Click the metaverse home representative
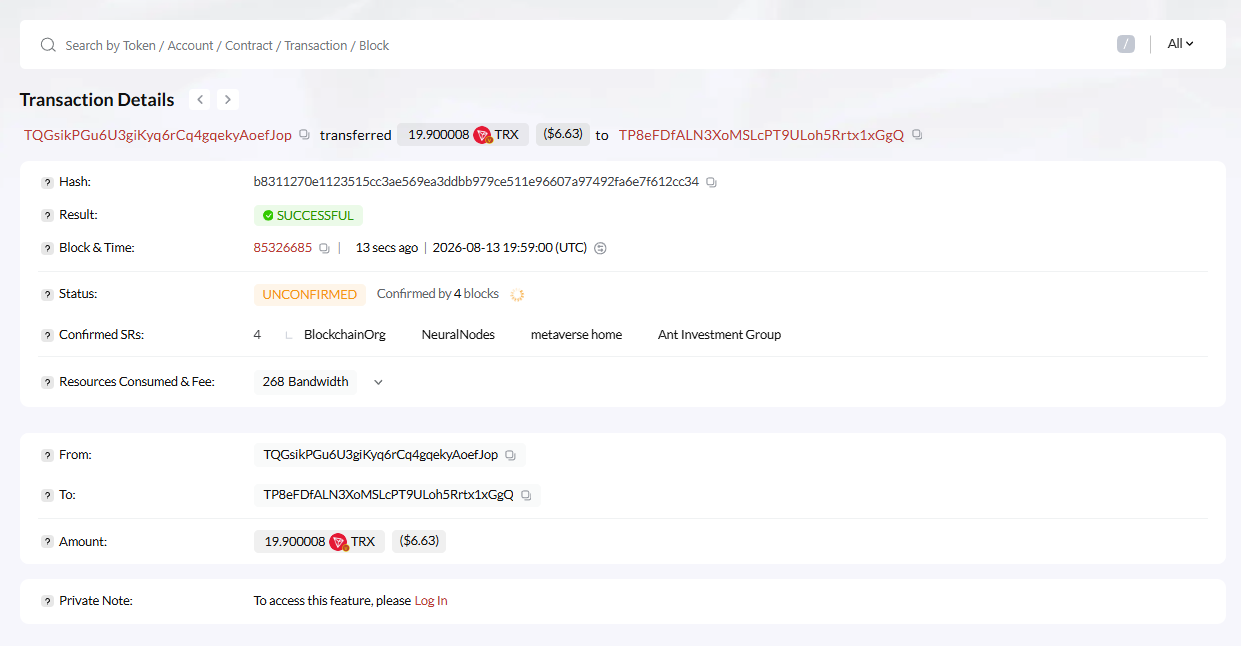1241x646 pixels. coord(576,335)
